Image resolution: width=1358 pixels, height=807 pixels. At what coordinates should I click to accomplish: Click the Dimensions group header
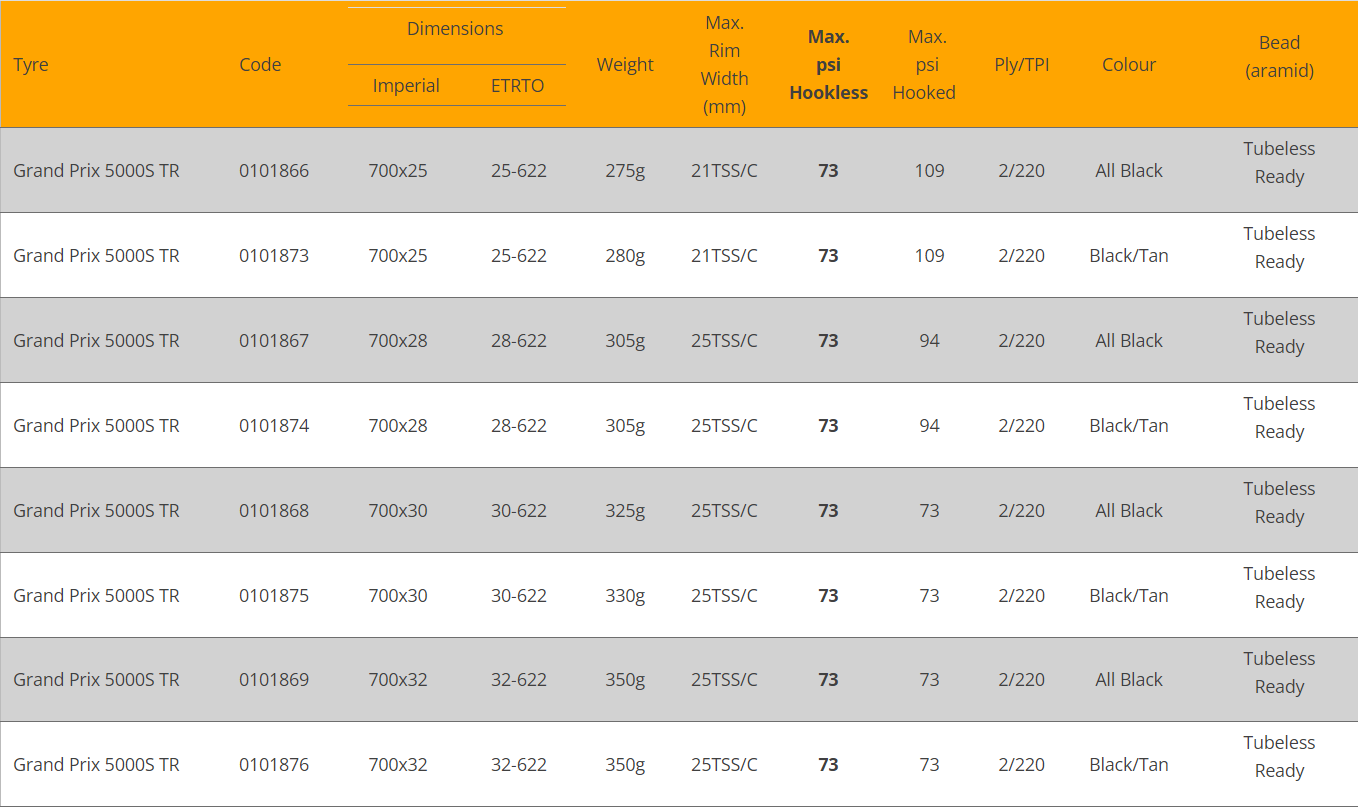(455, 29)
